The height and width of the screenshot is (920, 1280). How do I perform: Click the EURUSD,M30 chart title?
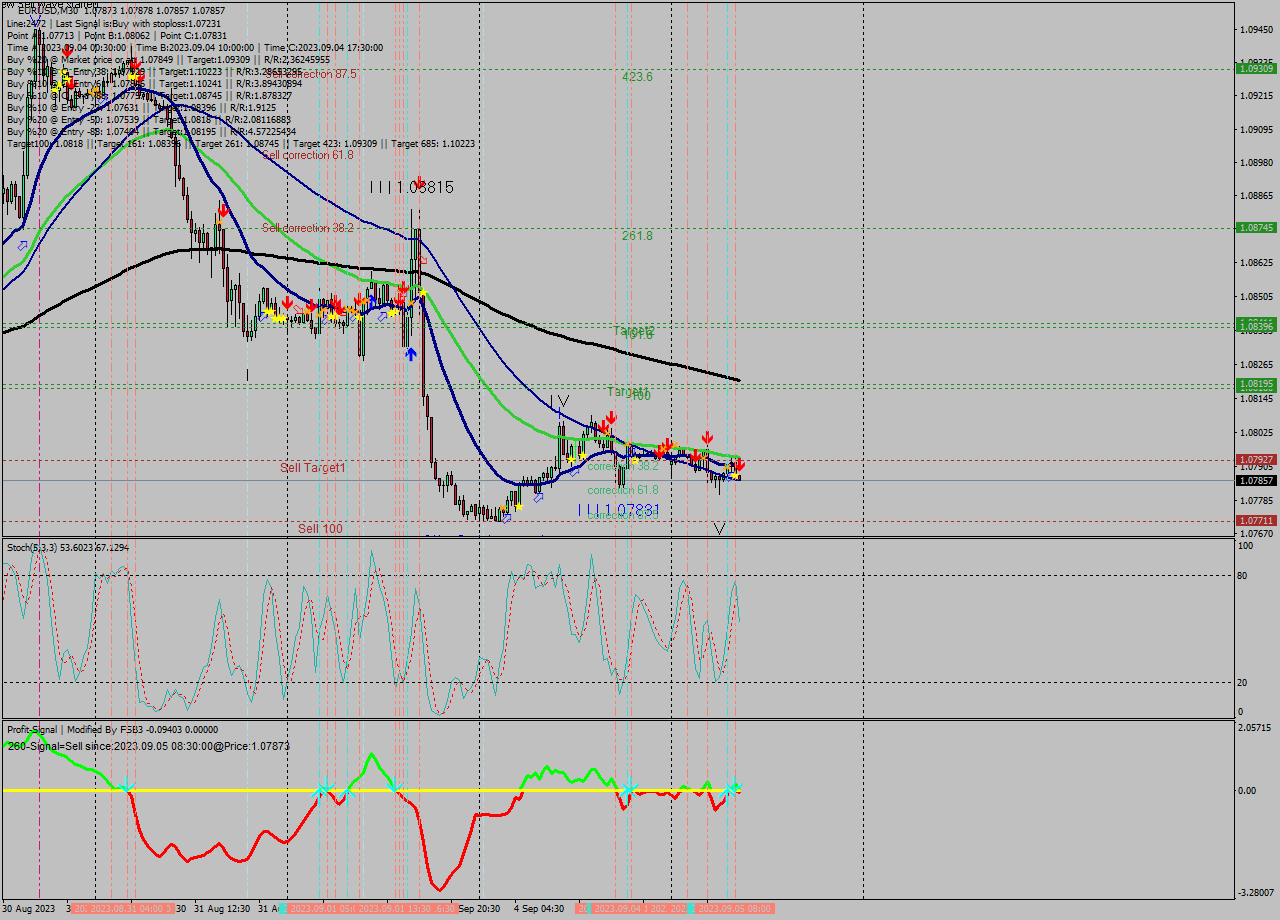coord(48,11)
